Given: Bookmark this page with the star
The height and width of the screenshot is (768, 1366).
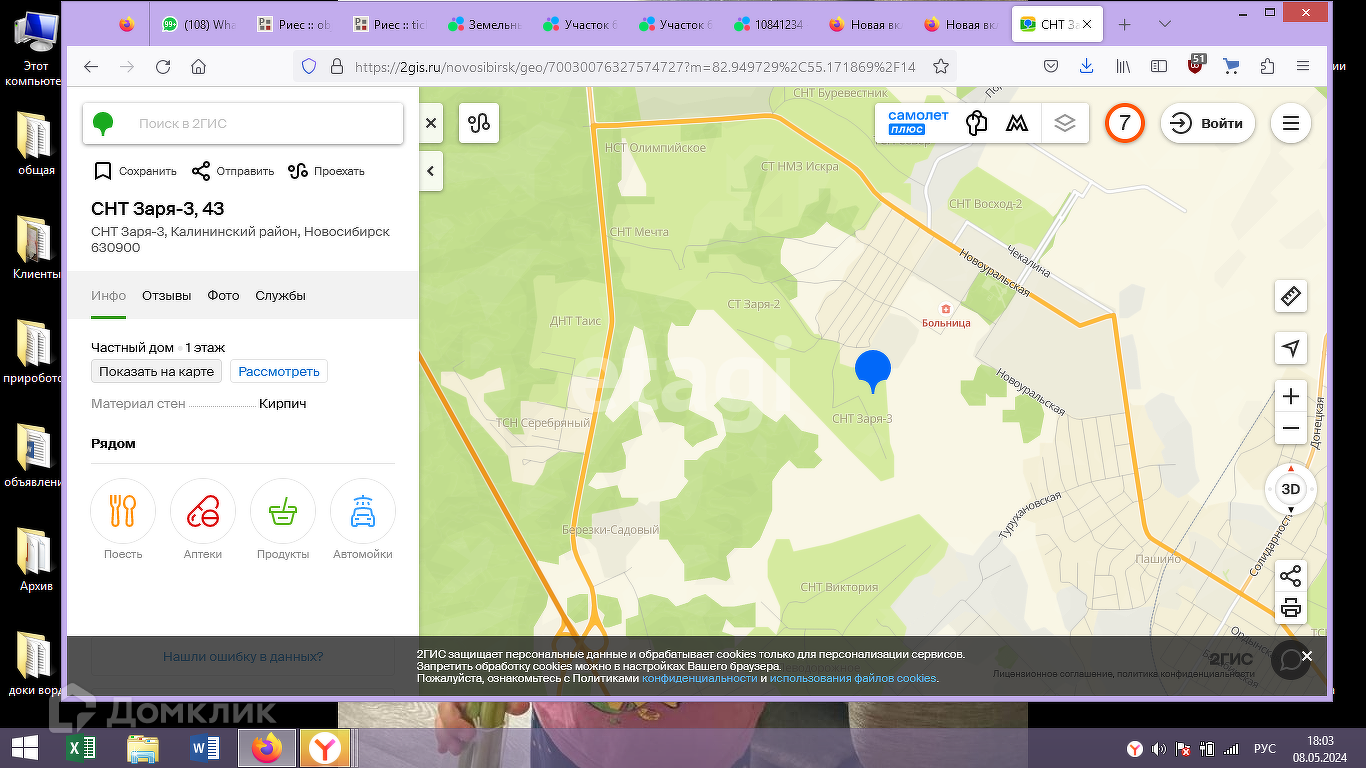Looking at the screenshot, I should coord(940,67).
